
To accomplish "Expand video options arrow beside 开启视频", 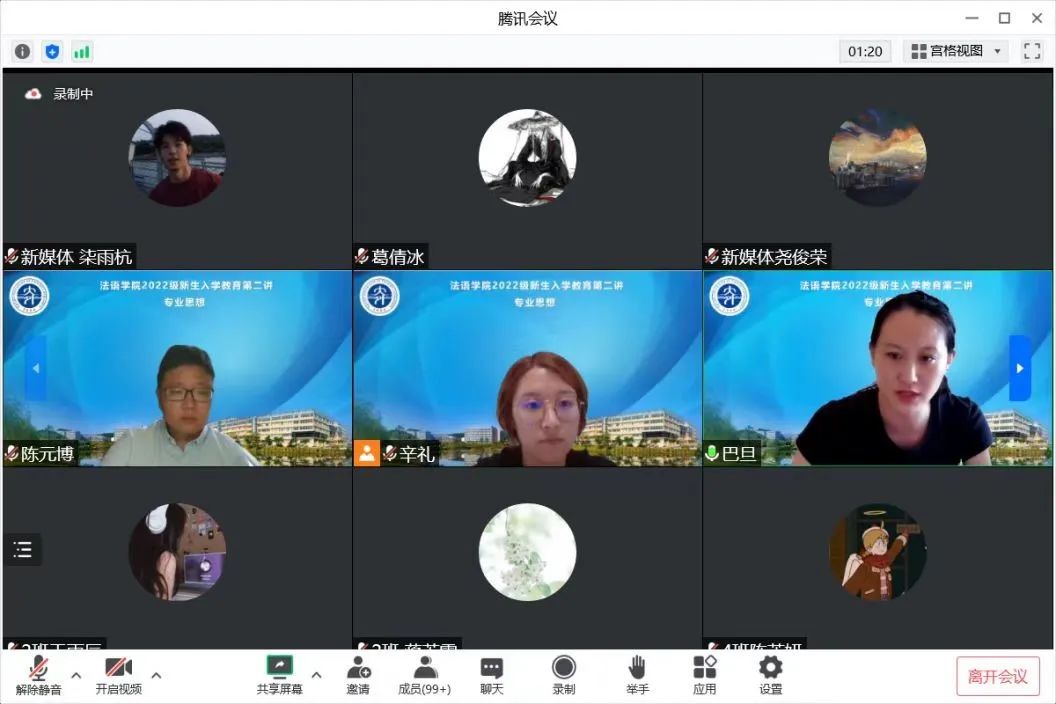I will pyautogui.click(x=156, y=674).
